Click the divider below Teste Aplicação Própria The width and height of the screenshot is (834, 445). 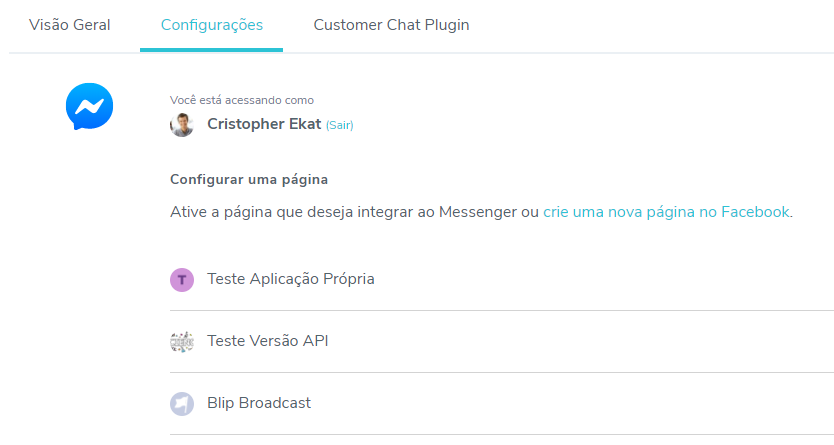coord(500,311)
